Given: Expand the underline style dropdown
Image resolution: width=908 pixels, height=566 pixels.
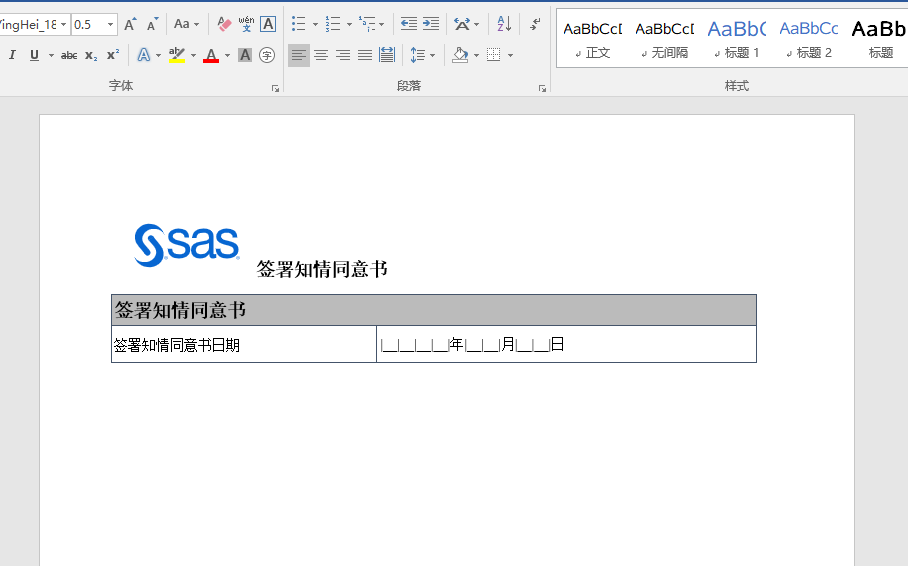Looking at the screenshot, I should click(x=51, y=55).
